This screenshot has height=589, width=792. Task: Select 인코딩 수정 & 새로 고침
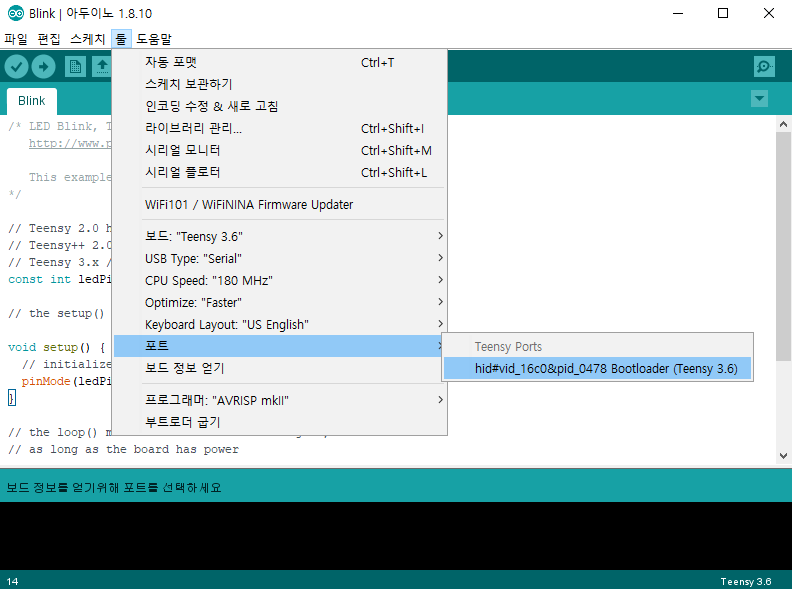(x=280, y=106)
